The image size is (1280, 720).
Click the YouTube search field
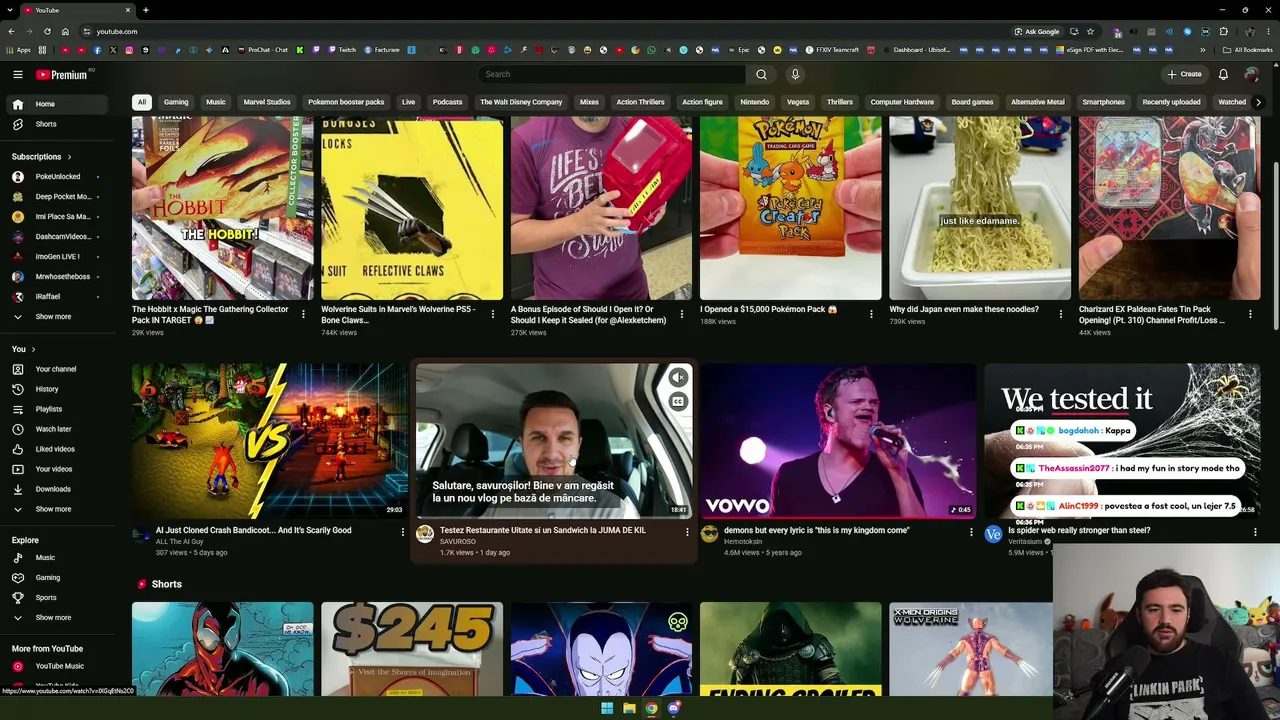pos(612,74)
